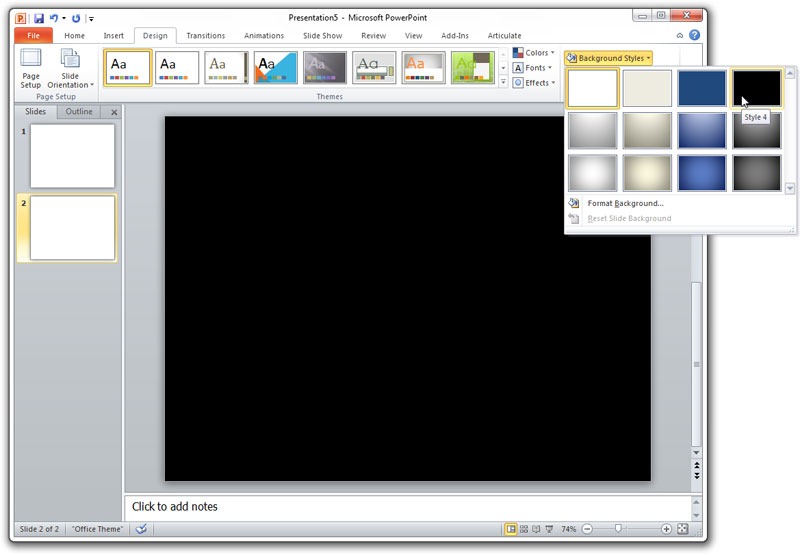The height and width of the screenshot is (555, 800).
Task: Choose the blue radial Style 11 background
Action: (702, 173)
